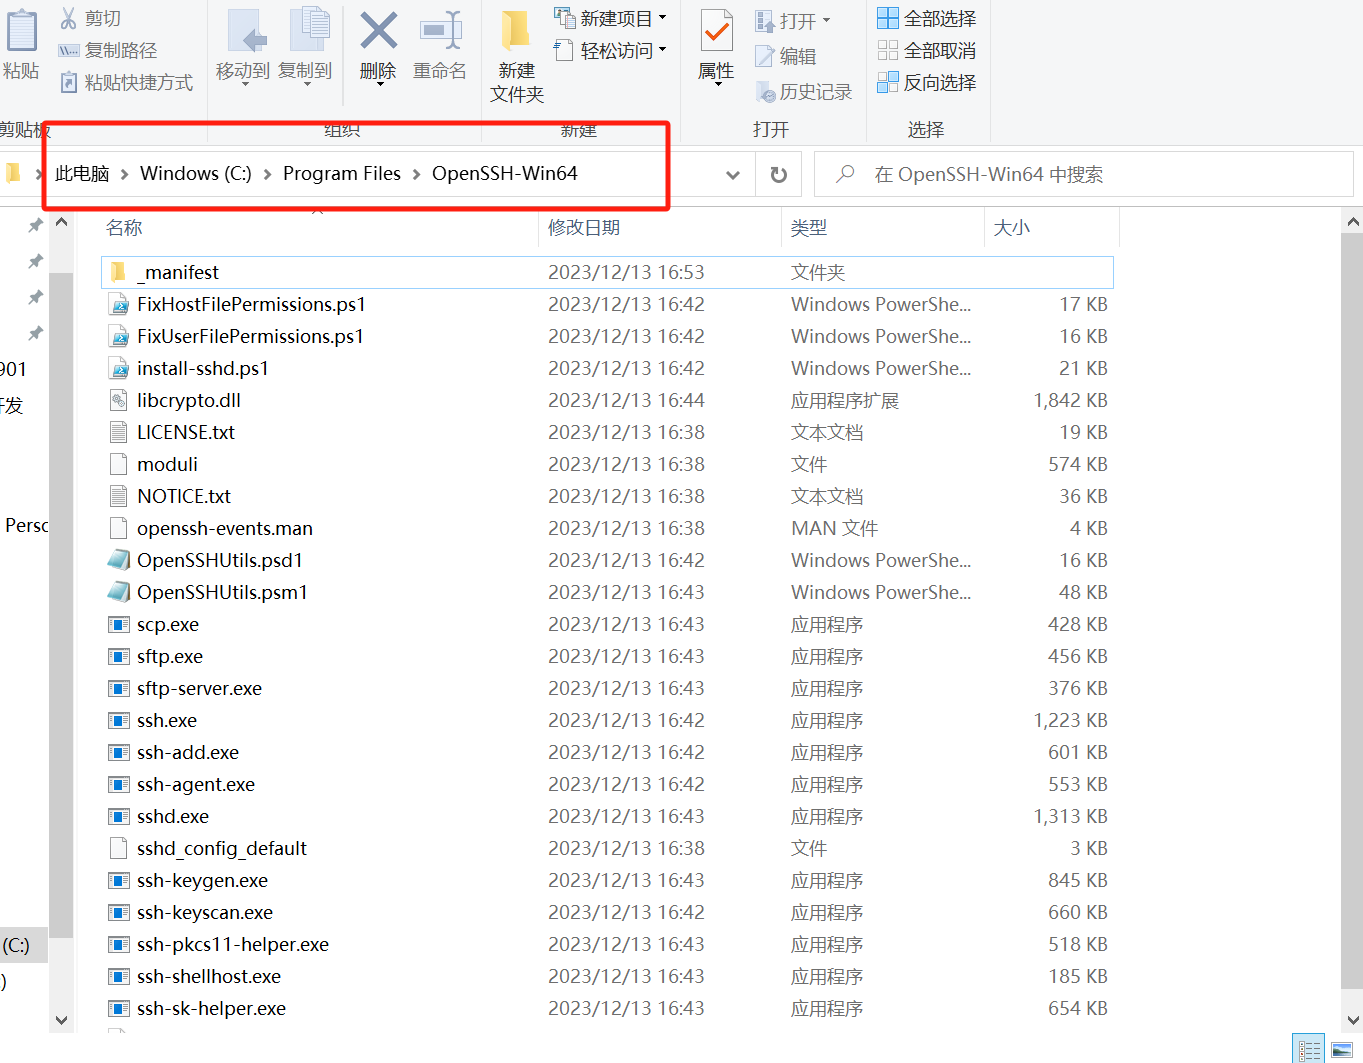
Task: Click the file list scroll-up arrow
Action: (1352, 222)
